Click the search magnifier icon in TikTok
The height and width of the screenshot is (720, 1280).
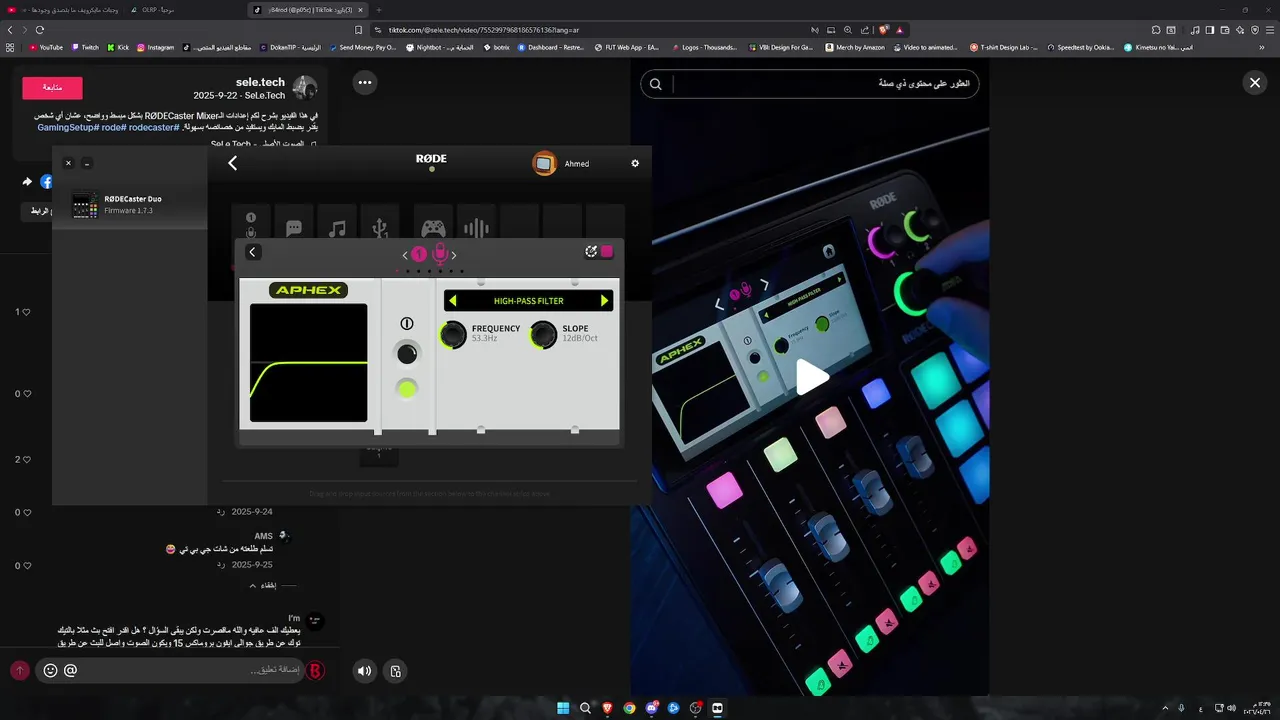656,84
